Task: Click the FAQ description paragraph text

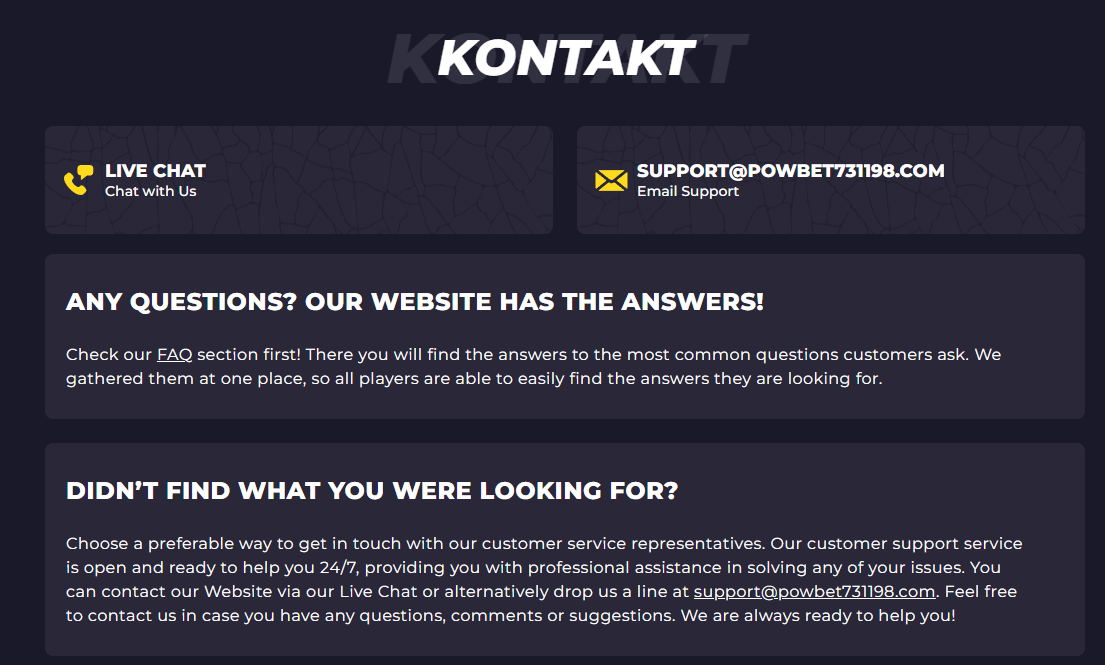Action: (533, 366)
